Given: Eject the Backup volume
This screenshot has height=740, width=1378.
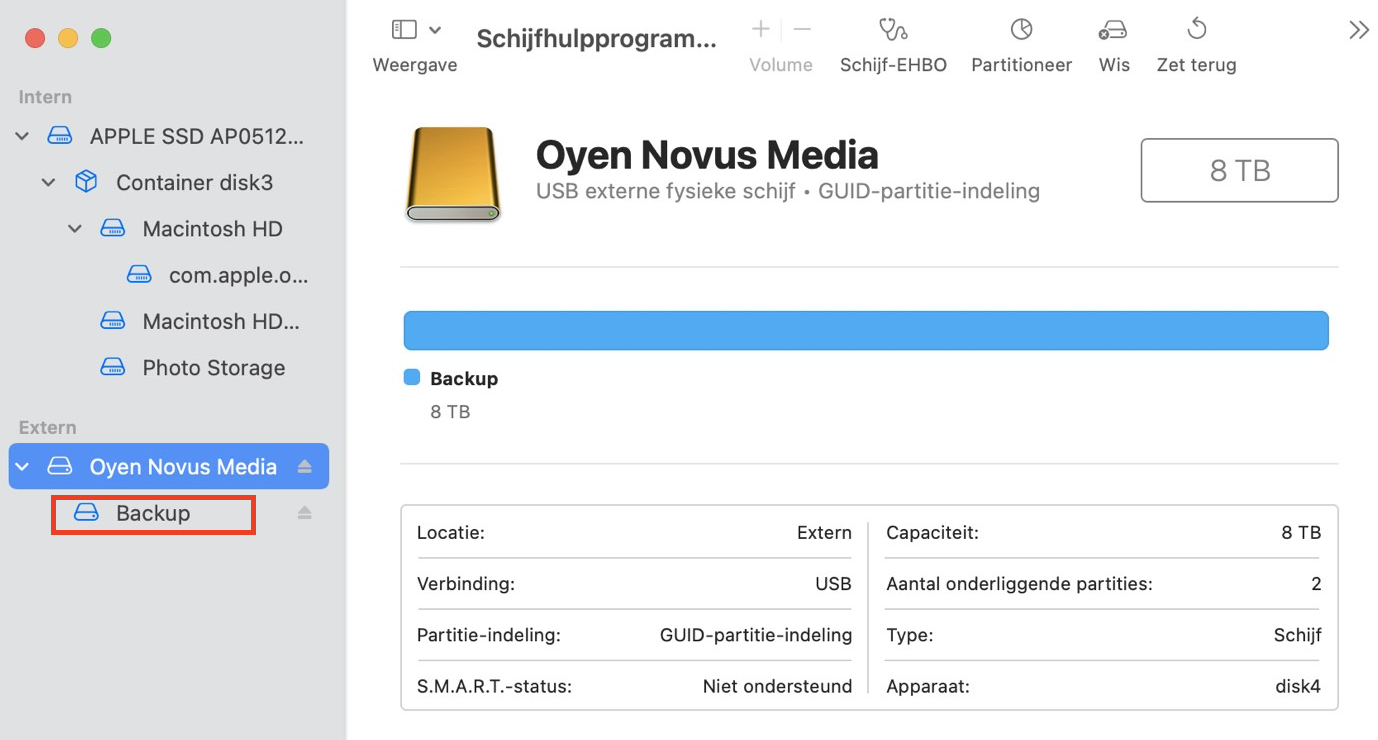Looking at the screenshot, I should 306,512.
